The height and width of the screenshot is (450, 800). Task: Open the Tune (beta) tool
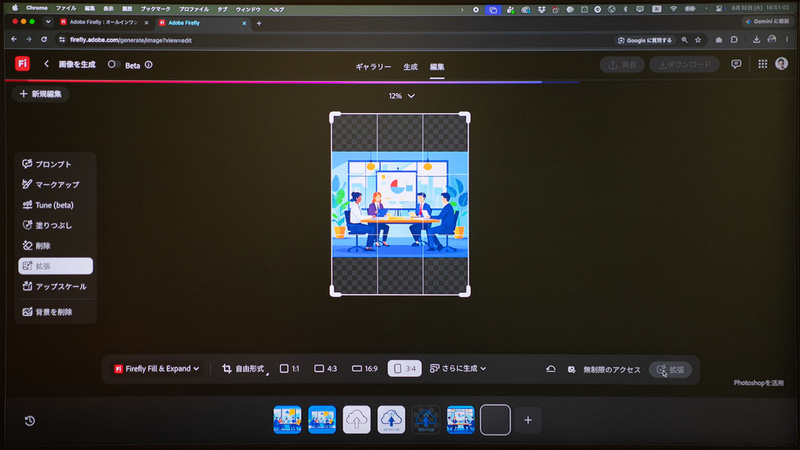pyautogui.click(x=55, y=205)
